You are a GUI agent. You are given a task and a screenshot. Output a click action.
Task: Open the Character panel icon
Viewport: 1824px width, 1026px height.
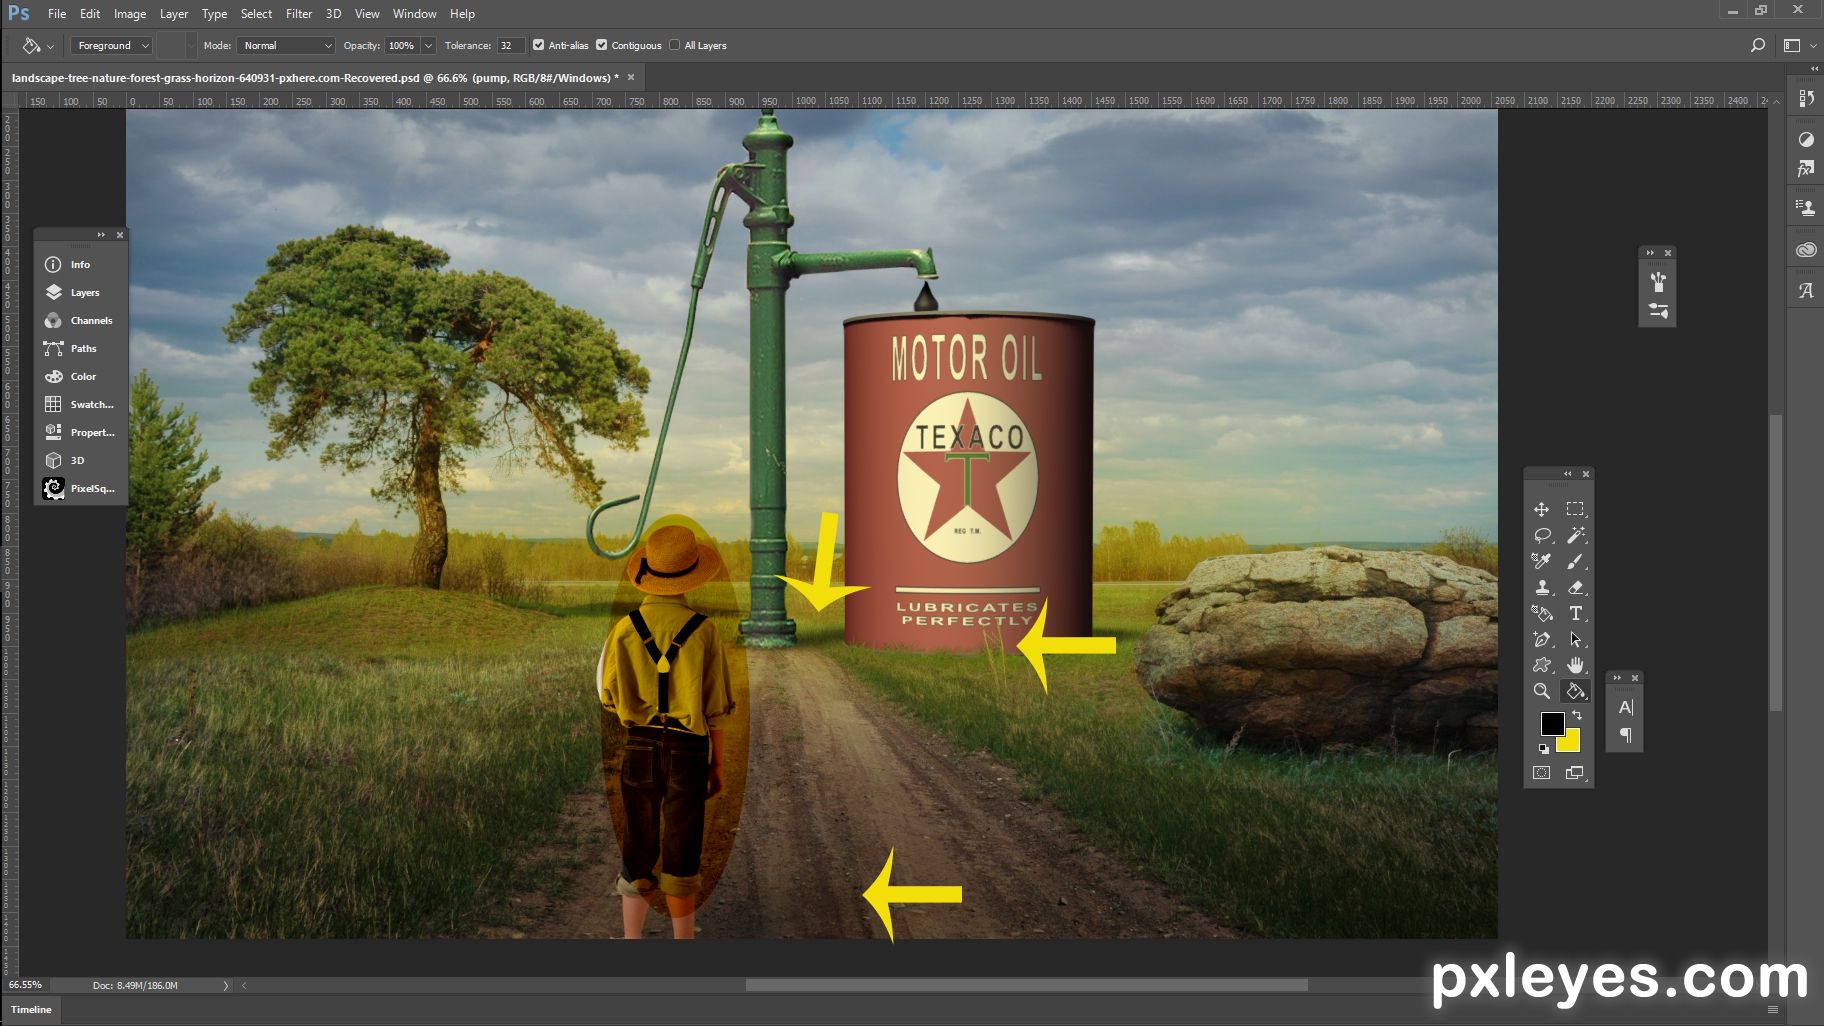coord(1625,708)
